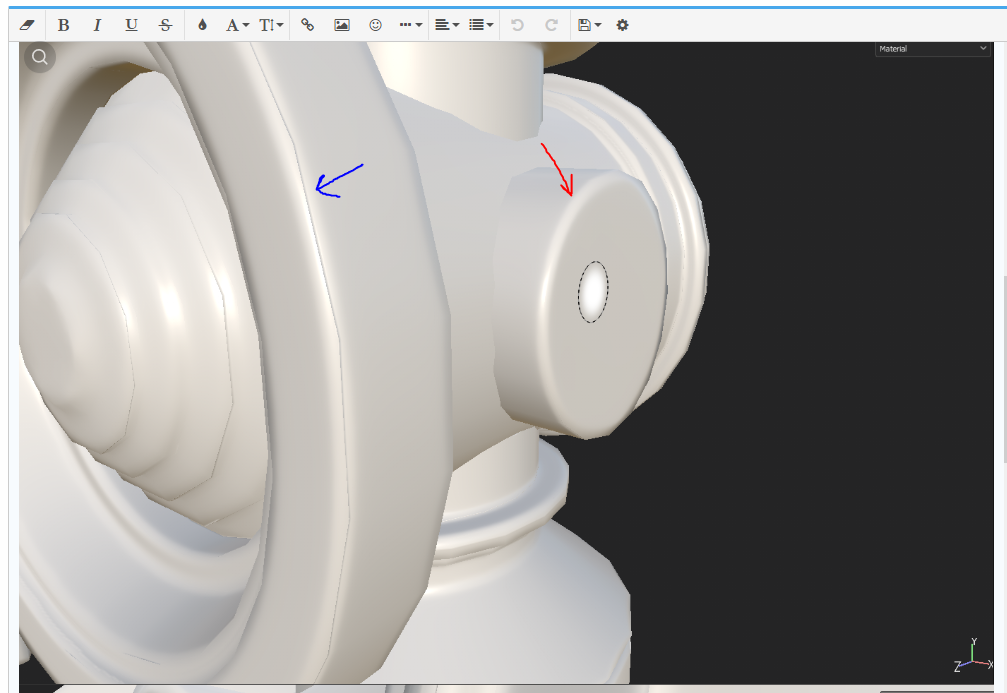Click the magnifier icon on the 3D viewer
Image resolution: width=1007 pixels, height=693 pixels.
tap(40, 57)
